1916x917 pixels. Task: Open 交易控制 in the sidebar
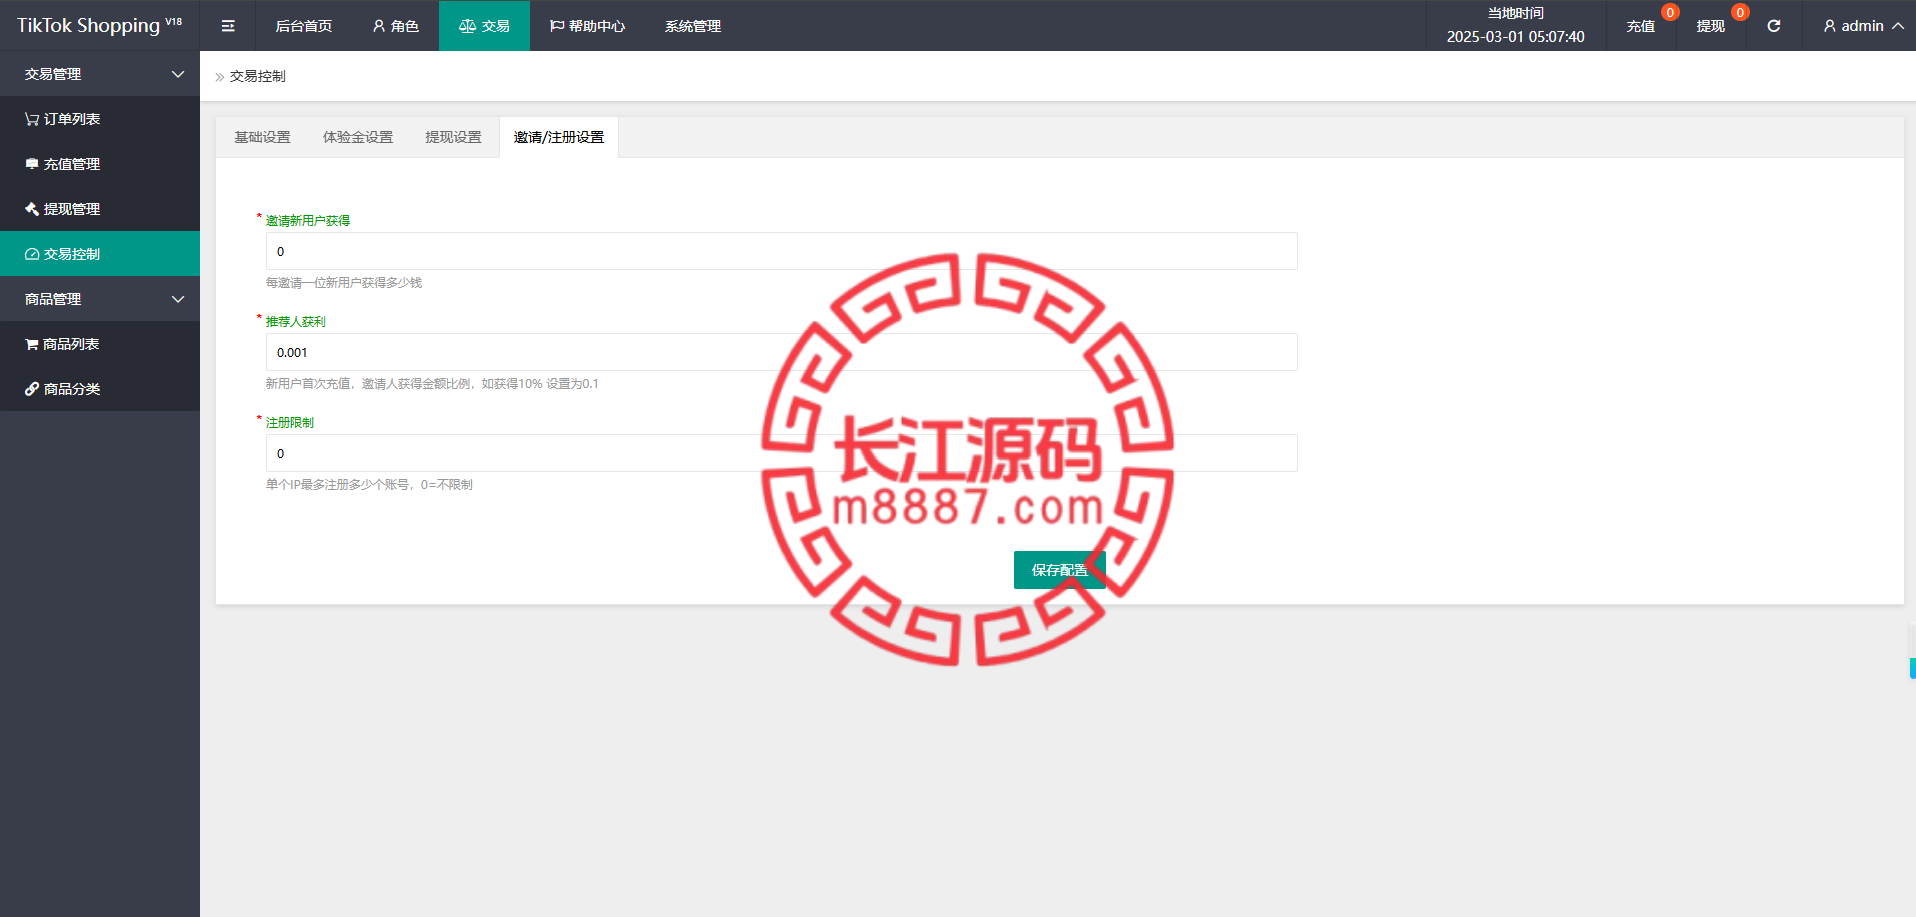click(100, 254)
